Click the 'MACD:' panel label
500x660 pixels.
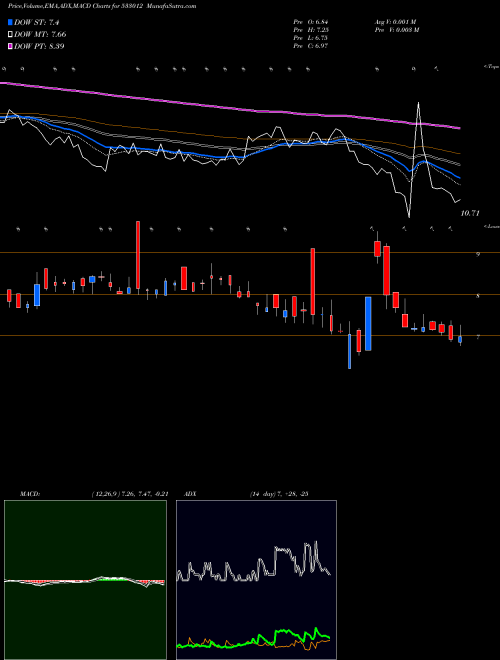pos(30,494)
